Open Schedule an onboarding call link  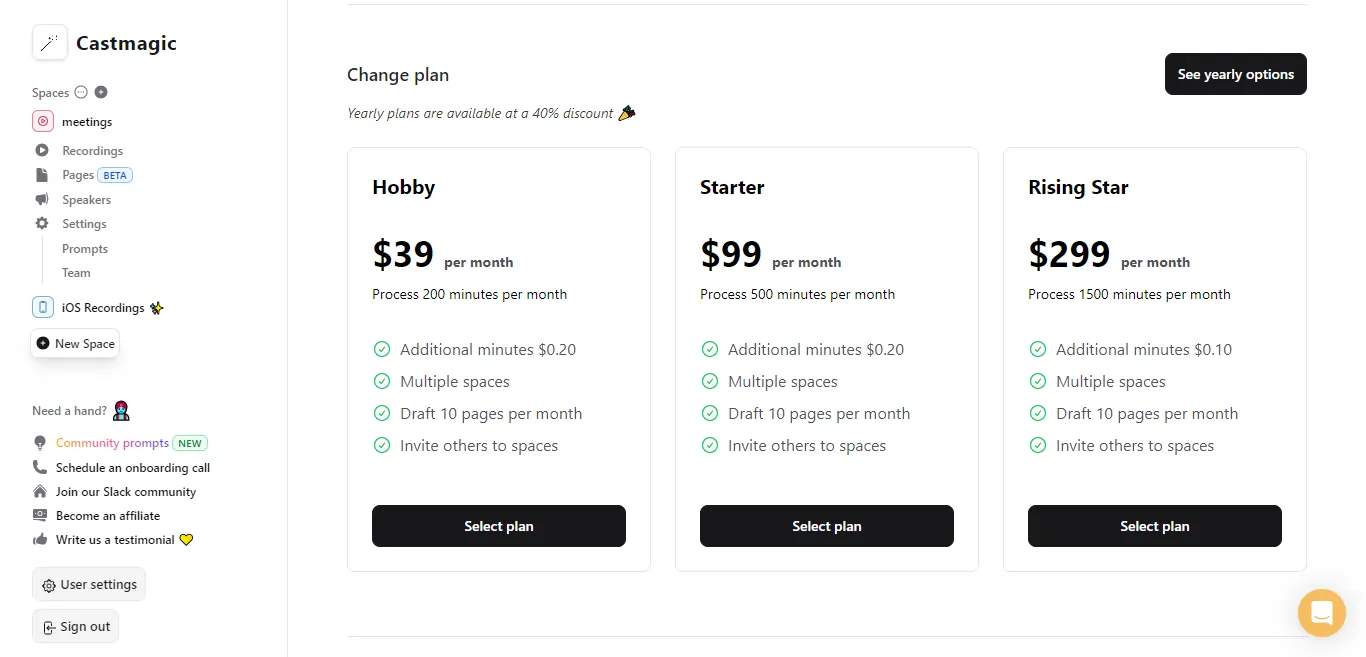point(133,468)
